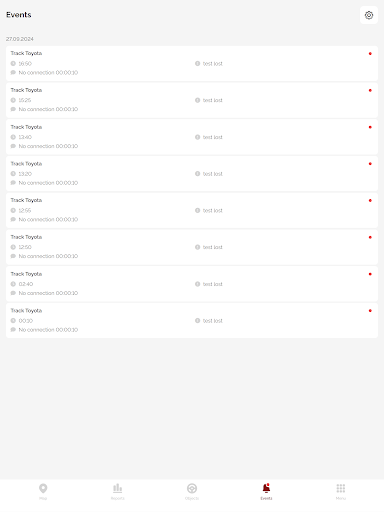This screenshot has width=384, height=512.
Task: Click the red unread dot on 13:40 event
Action: pos(370,127)
